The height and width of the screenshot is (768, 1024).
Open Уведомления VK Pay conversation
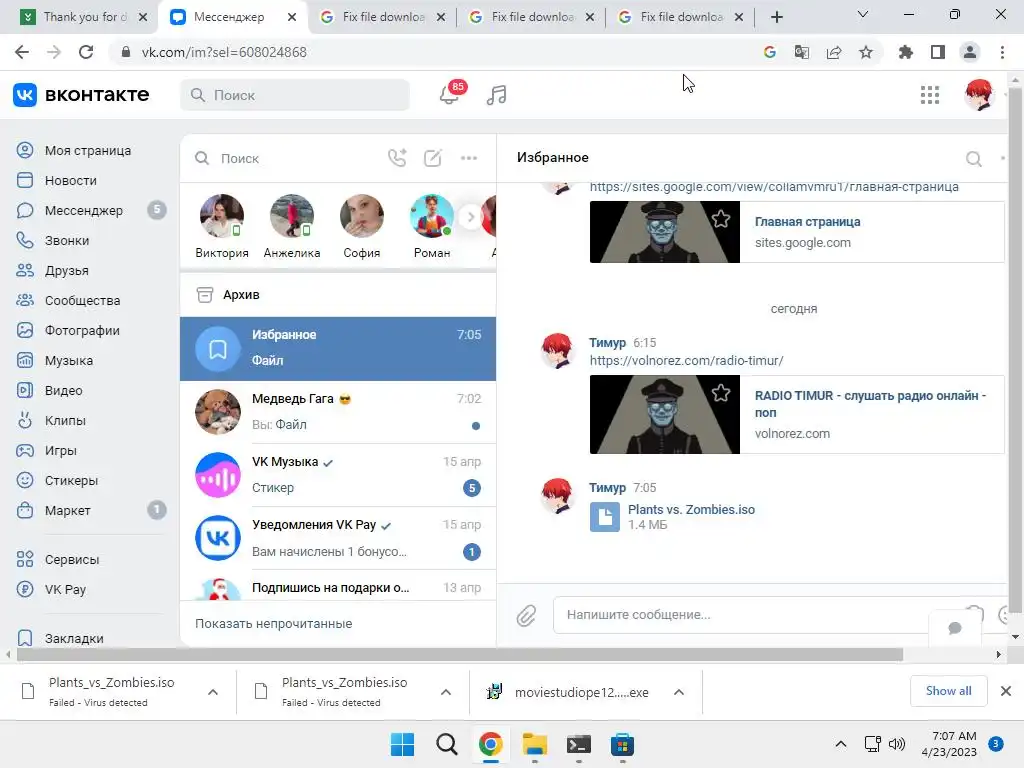[338, 538]
